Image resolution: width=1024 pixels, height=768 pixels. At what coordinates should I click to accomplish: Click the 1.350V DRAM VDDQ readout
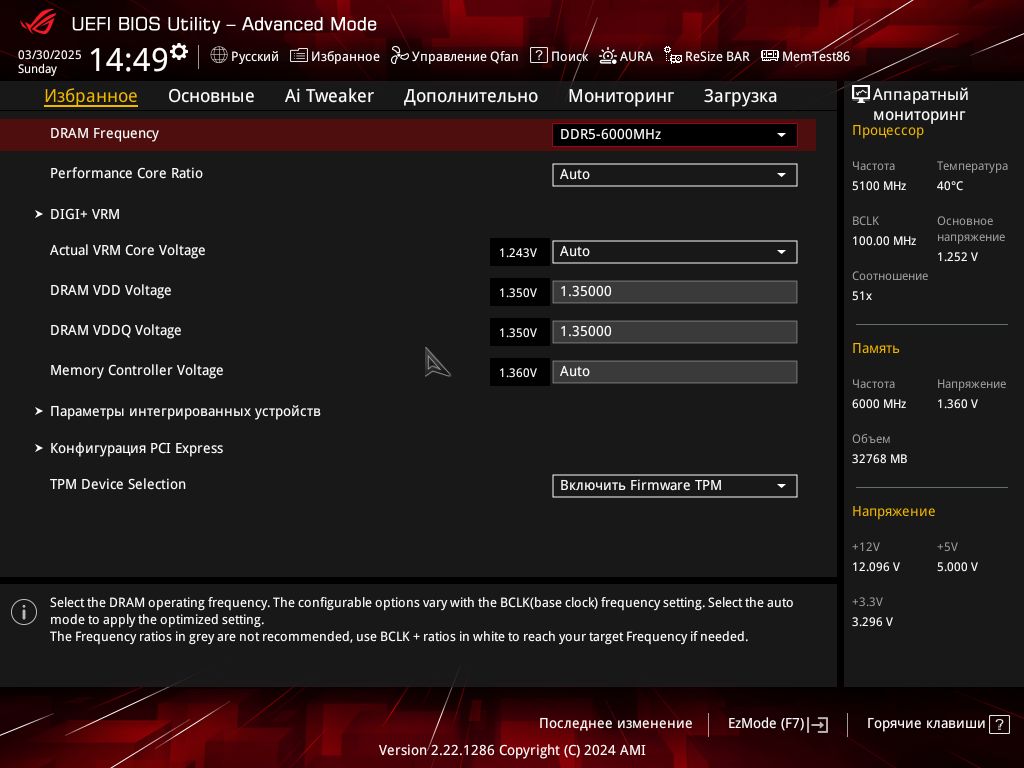(519, 332)
